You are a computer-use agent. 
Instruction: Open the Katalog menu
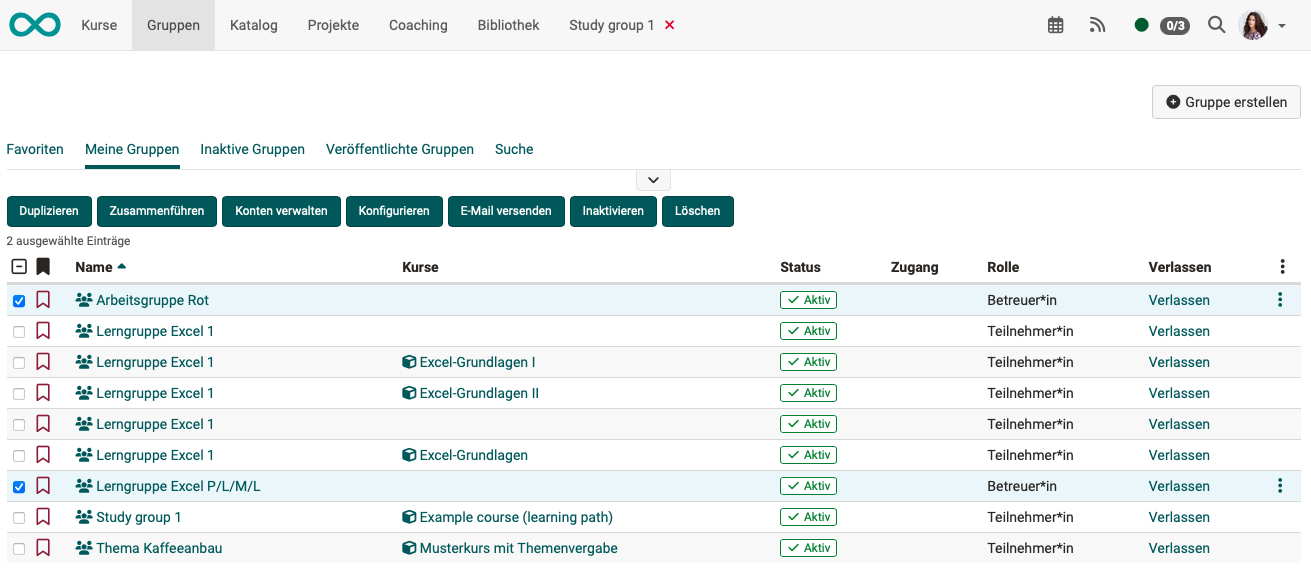coord(254,25)
